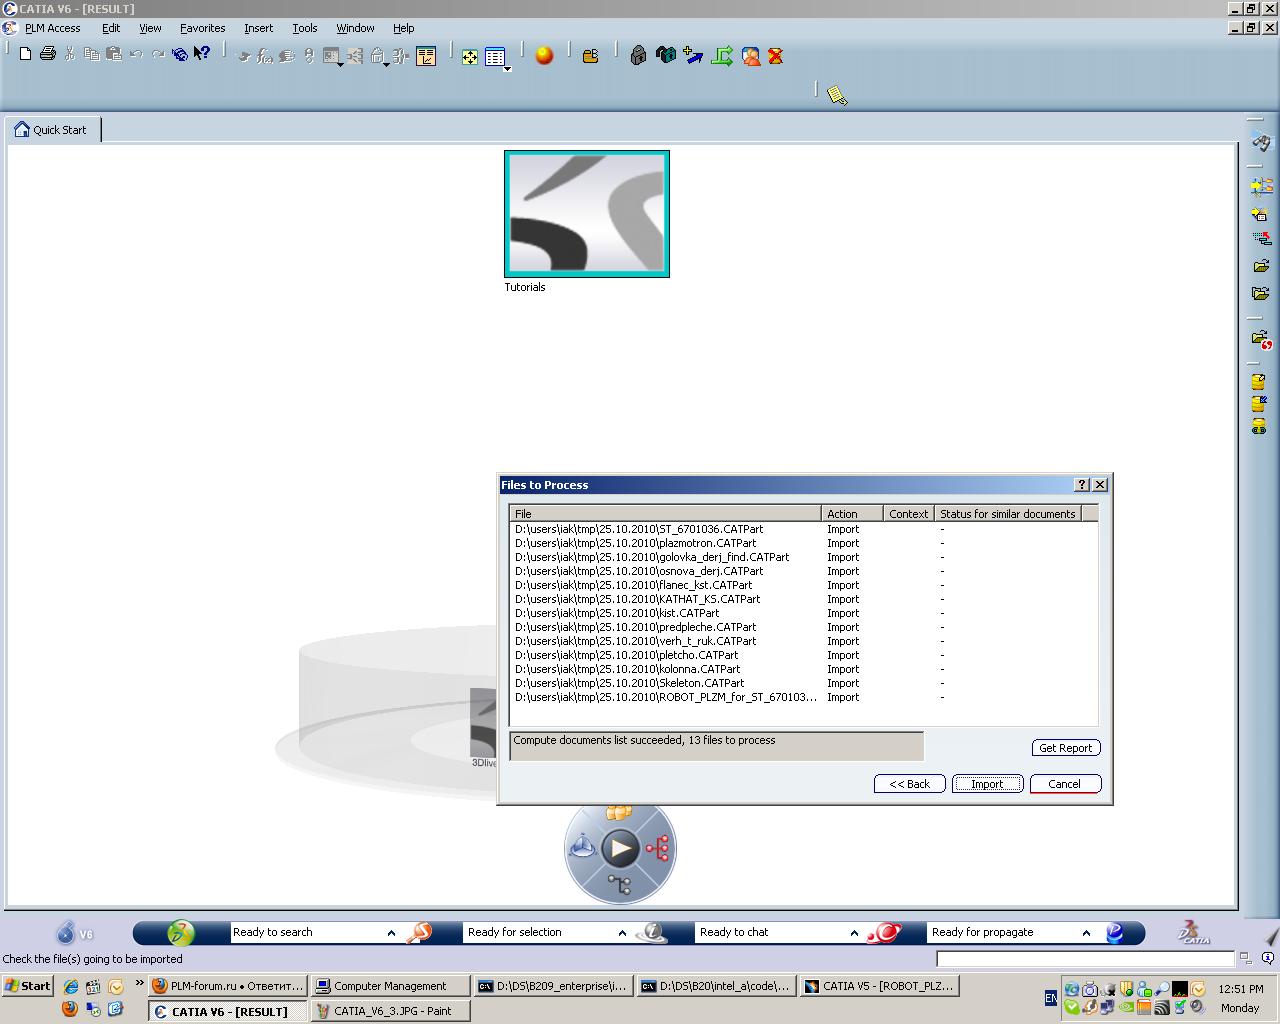Viewport: 1280px width, 1024px height.
Task: Click the Get Report button
Action: pyautogui.click(x=1066, y=748)
